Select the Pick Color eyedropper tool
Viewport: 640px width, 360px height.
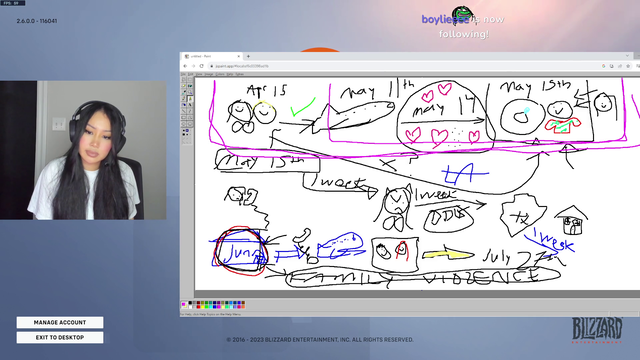(x=184, y=92)
